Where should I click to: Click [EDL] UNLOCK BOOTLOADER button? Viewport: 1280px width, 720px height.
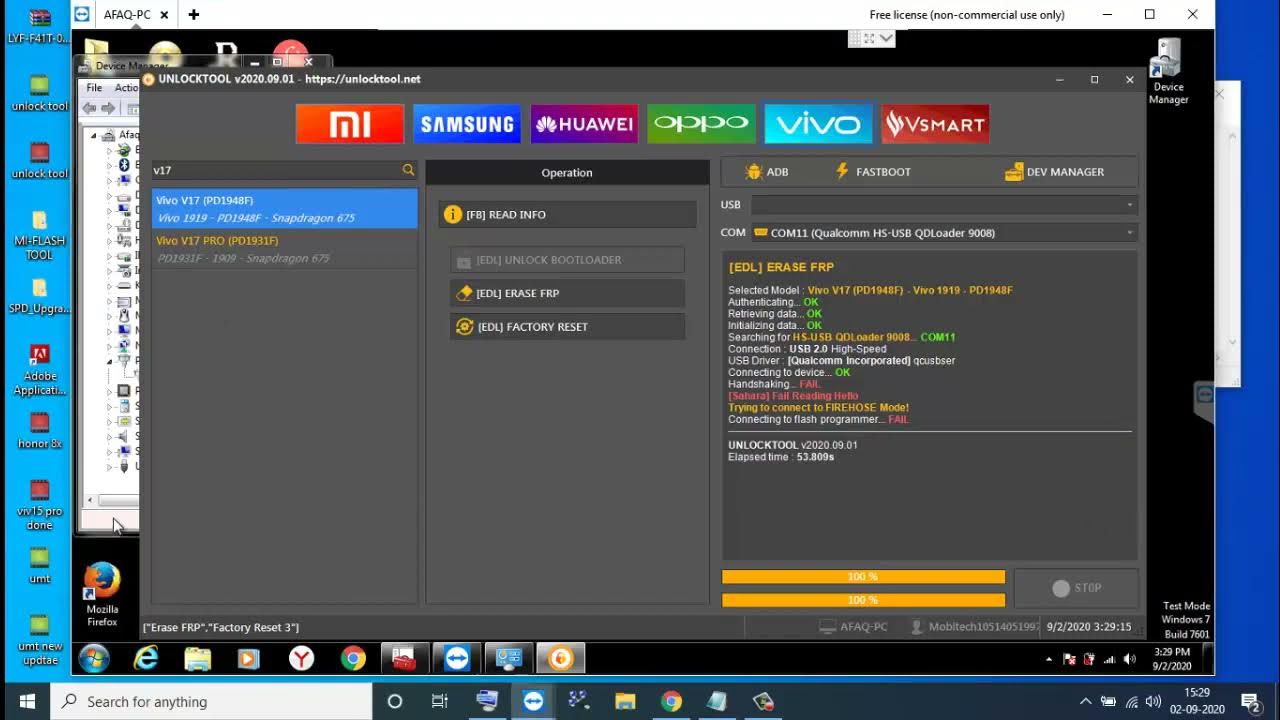567,260
